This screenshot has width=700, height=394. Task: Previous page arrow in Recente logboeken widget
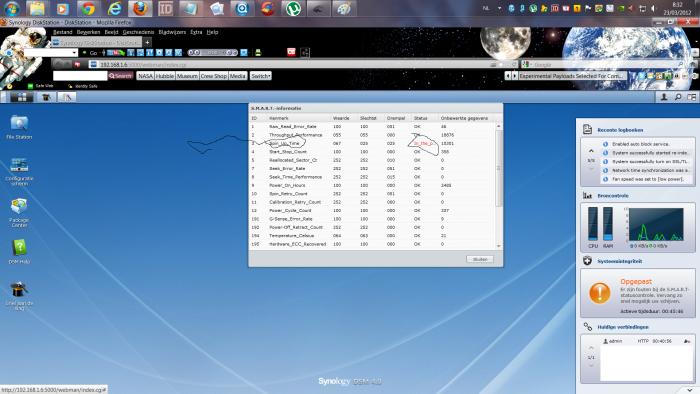pos(591,151)
